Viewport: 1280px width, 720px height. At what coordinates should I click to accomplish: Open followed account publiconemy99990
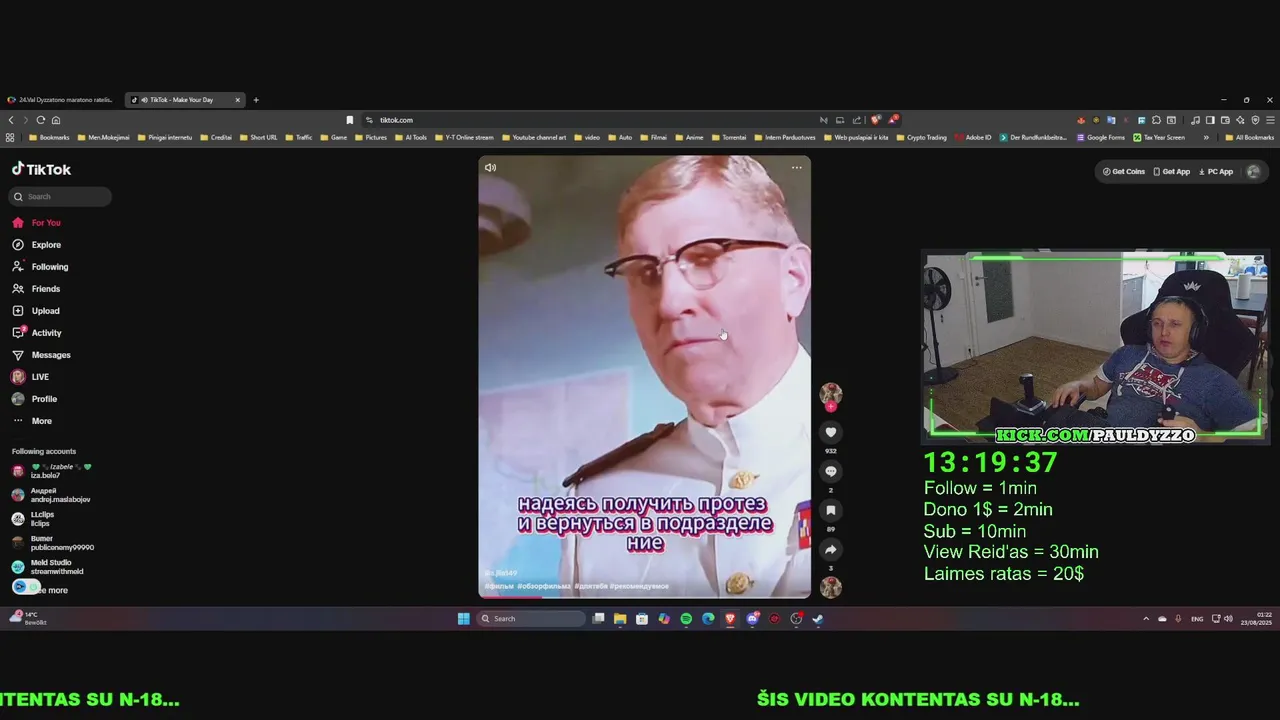click(x=55, y=543)
